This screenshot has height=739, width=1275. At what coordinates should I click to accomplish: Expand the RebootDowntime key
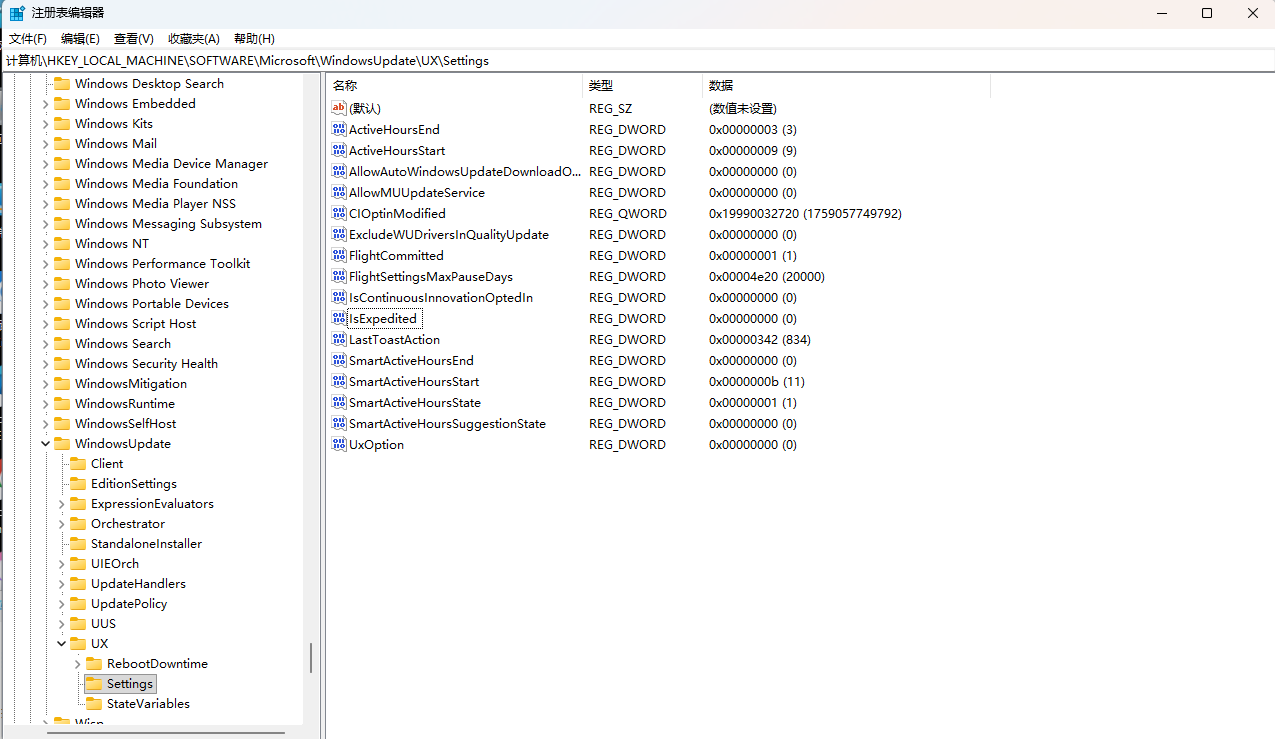(77, 663)
